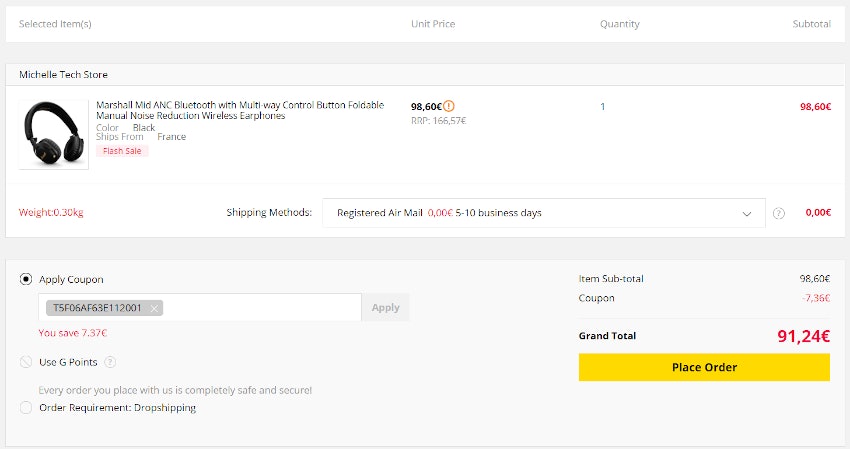
Task: Click the help icon next to shipping dropdown
Action: click(779, 213)
